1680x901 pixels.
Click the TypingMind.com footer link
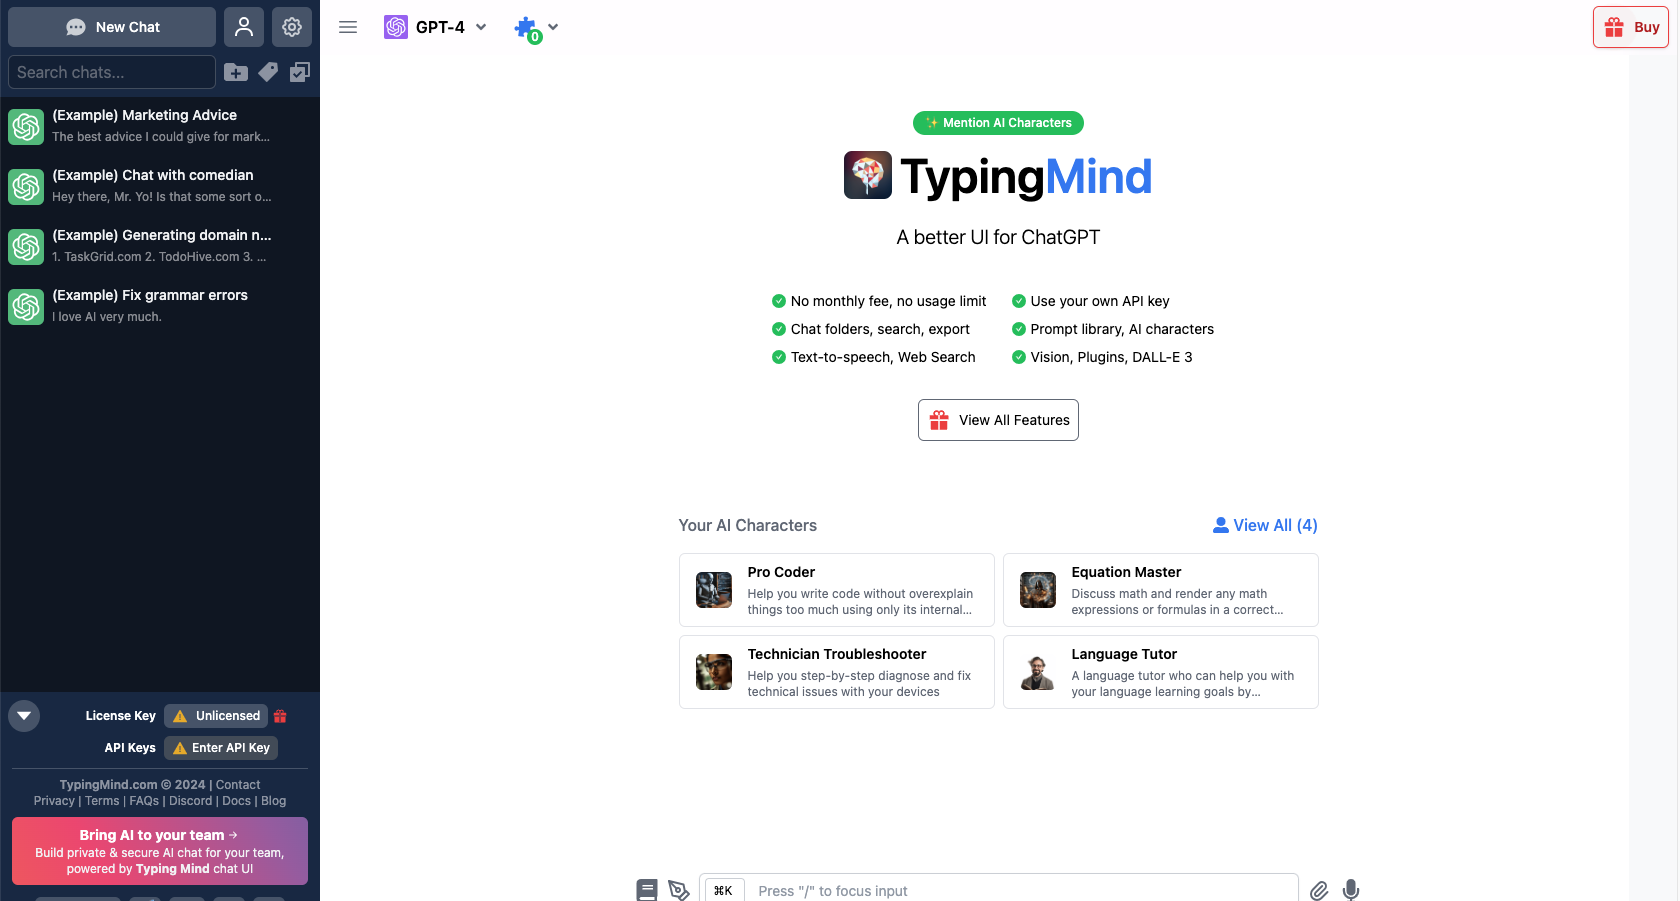pyautogui.click(x=108, y=785)
